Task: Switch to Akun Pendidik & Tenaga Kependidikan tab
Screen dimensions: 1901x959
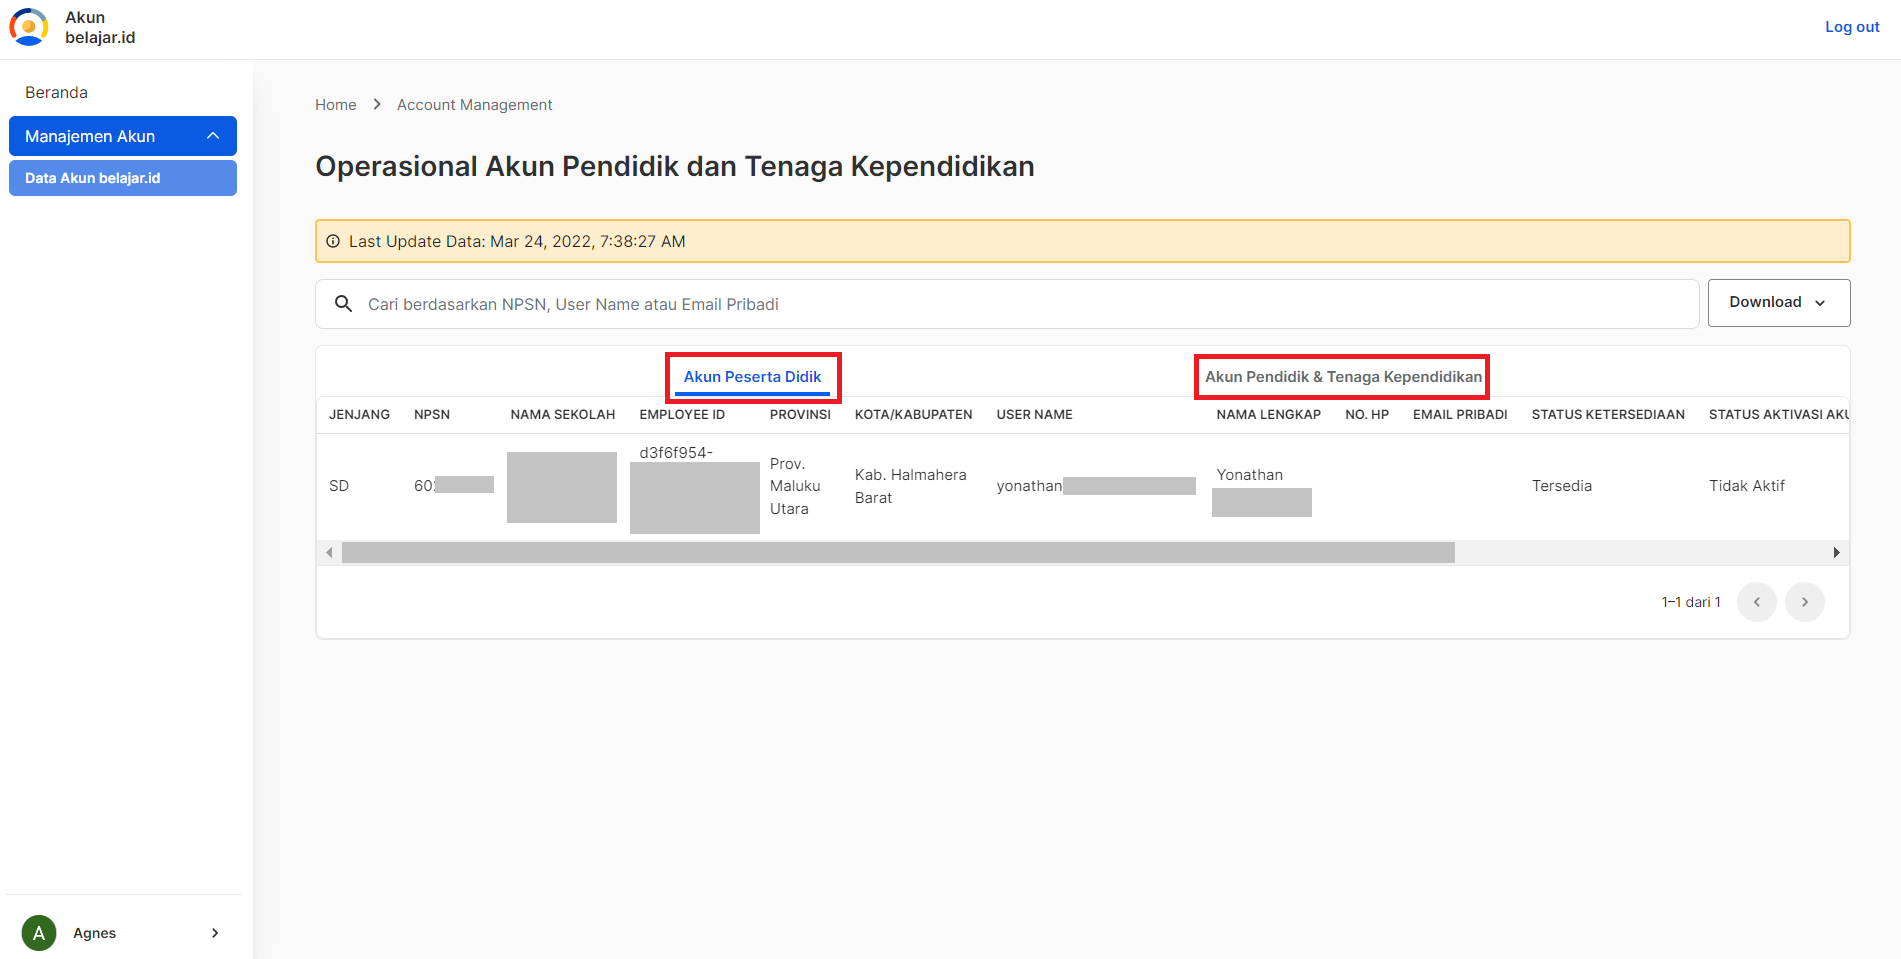Action: point(1342,377)
